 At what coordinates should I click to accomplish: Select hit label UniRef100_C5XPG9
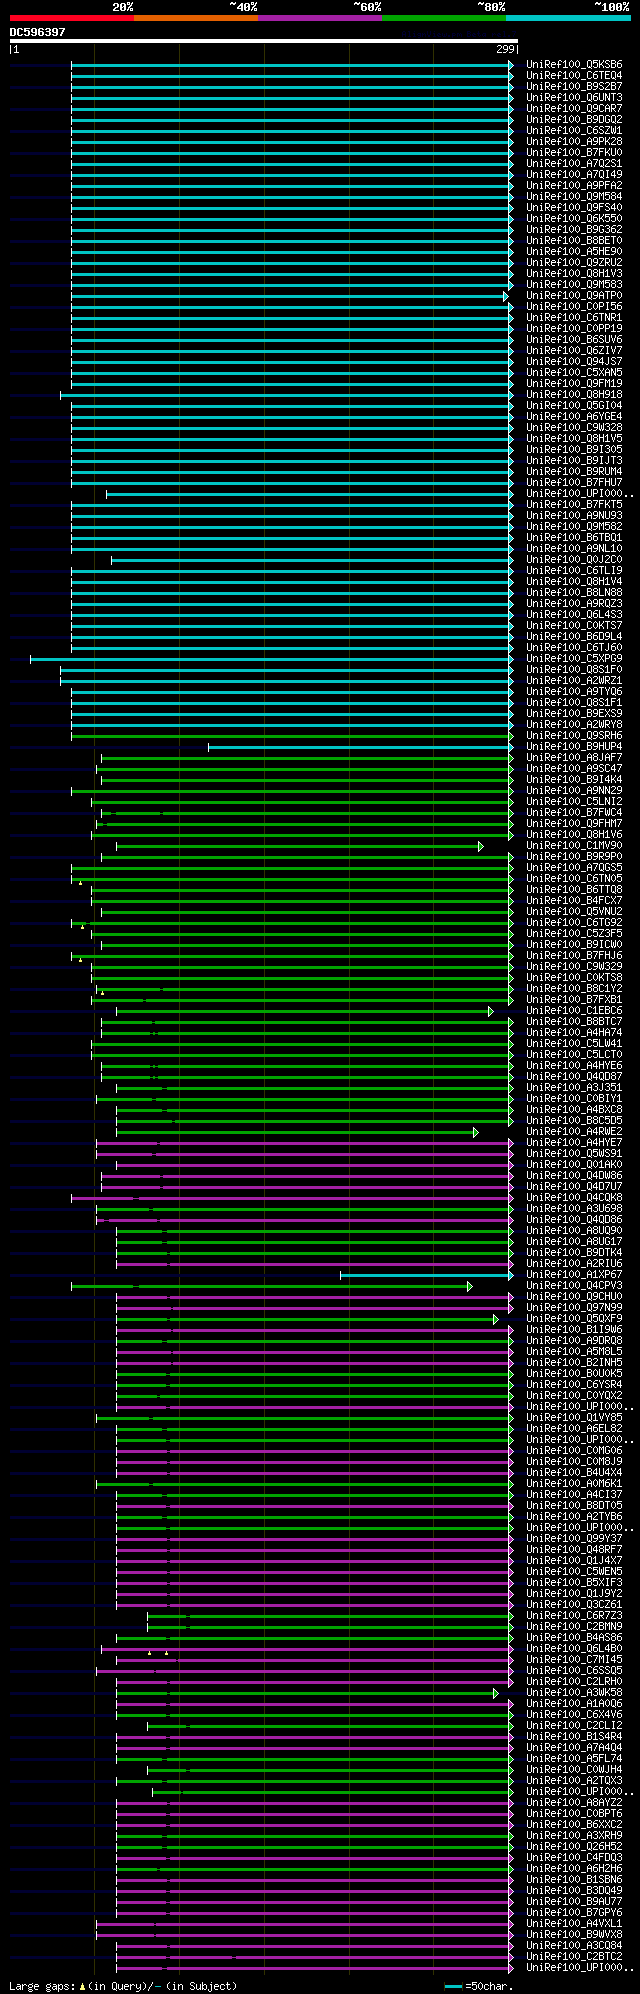pos(574,659)
